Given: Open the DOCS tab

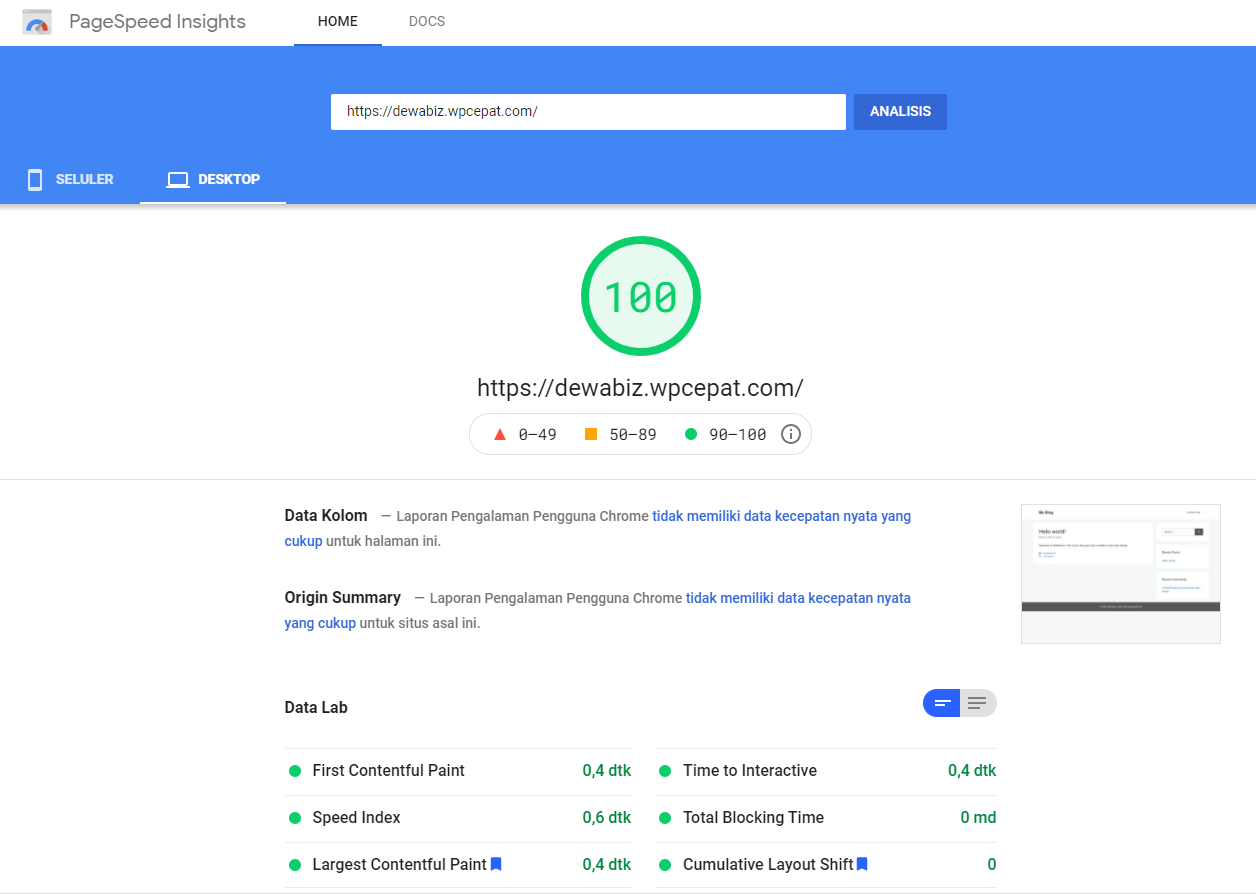Looking at the screenshot, I should pos(427,22).
